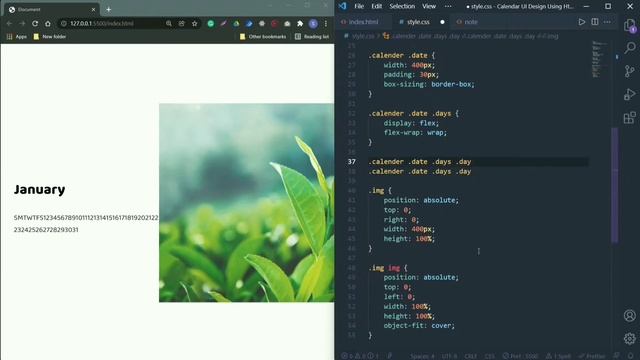The height and width of the screenshot is (360, 640).
Task: Click the January heading in page
Action: [40, 189]
